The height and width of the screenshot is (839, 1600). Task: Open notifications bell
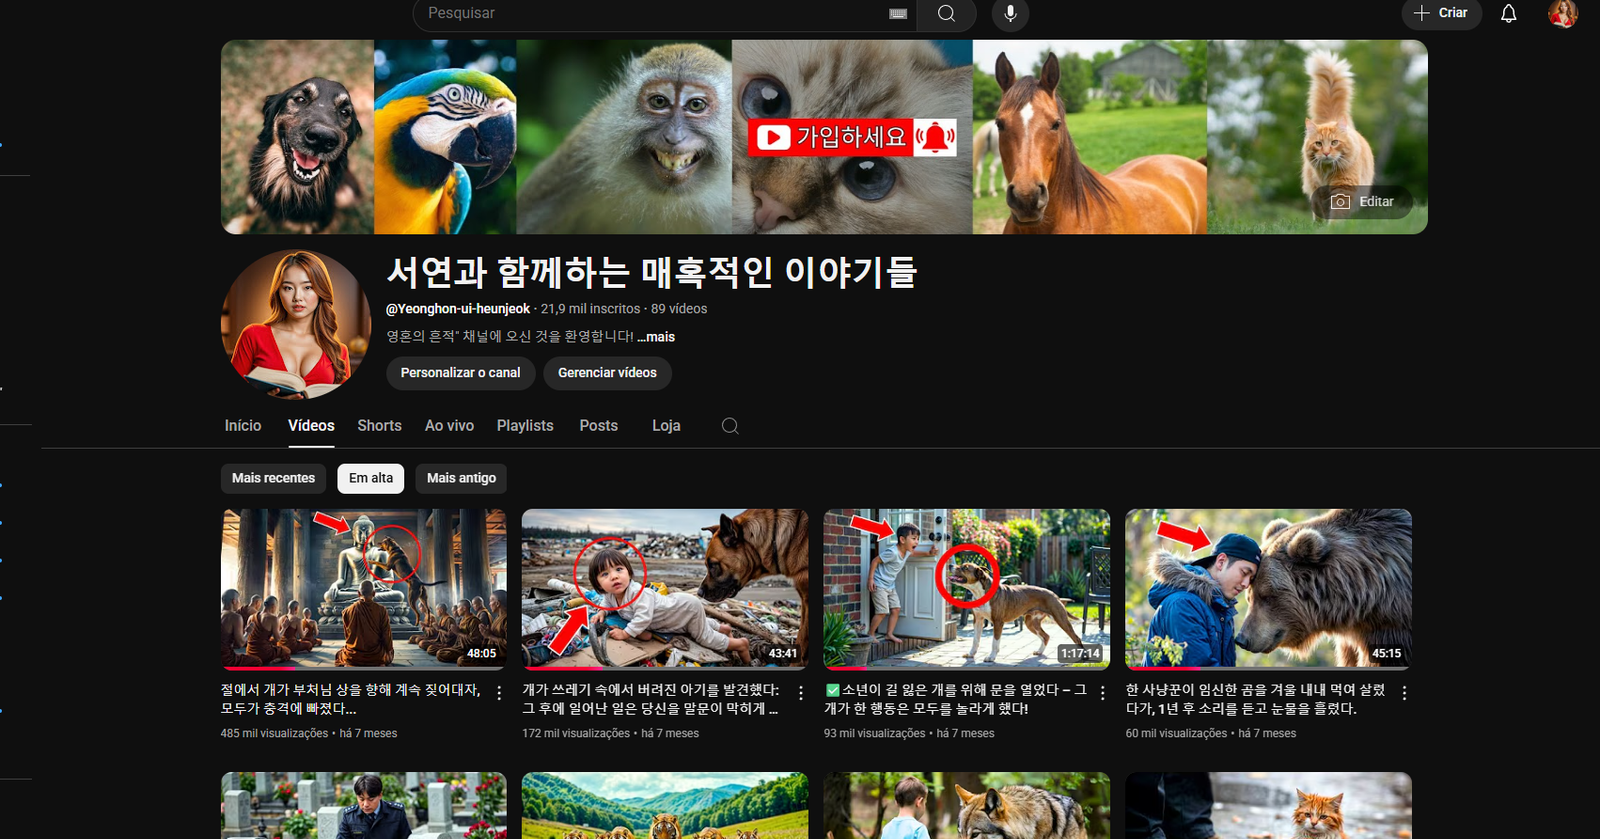tap(1508, 13)
